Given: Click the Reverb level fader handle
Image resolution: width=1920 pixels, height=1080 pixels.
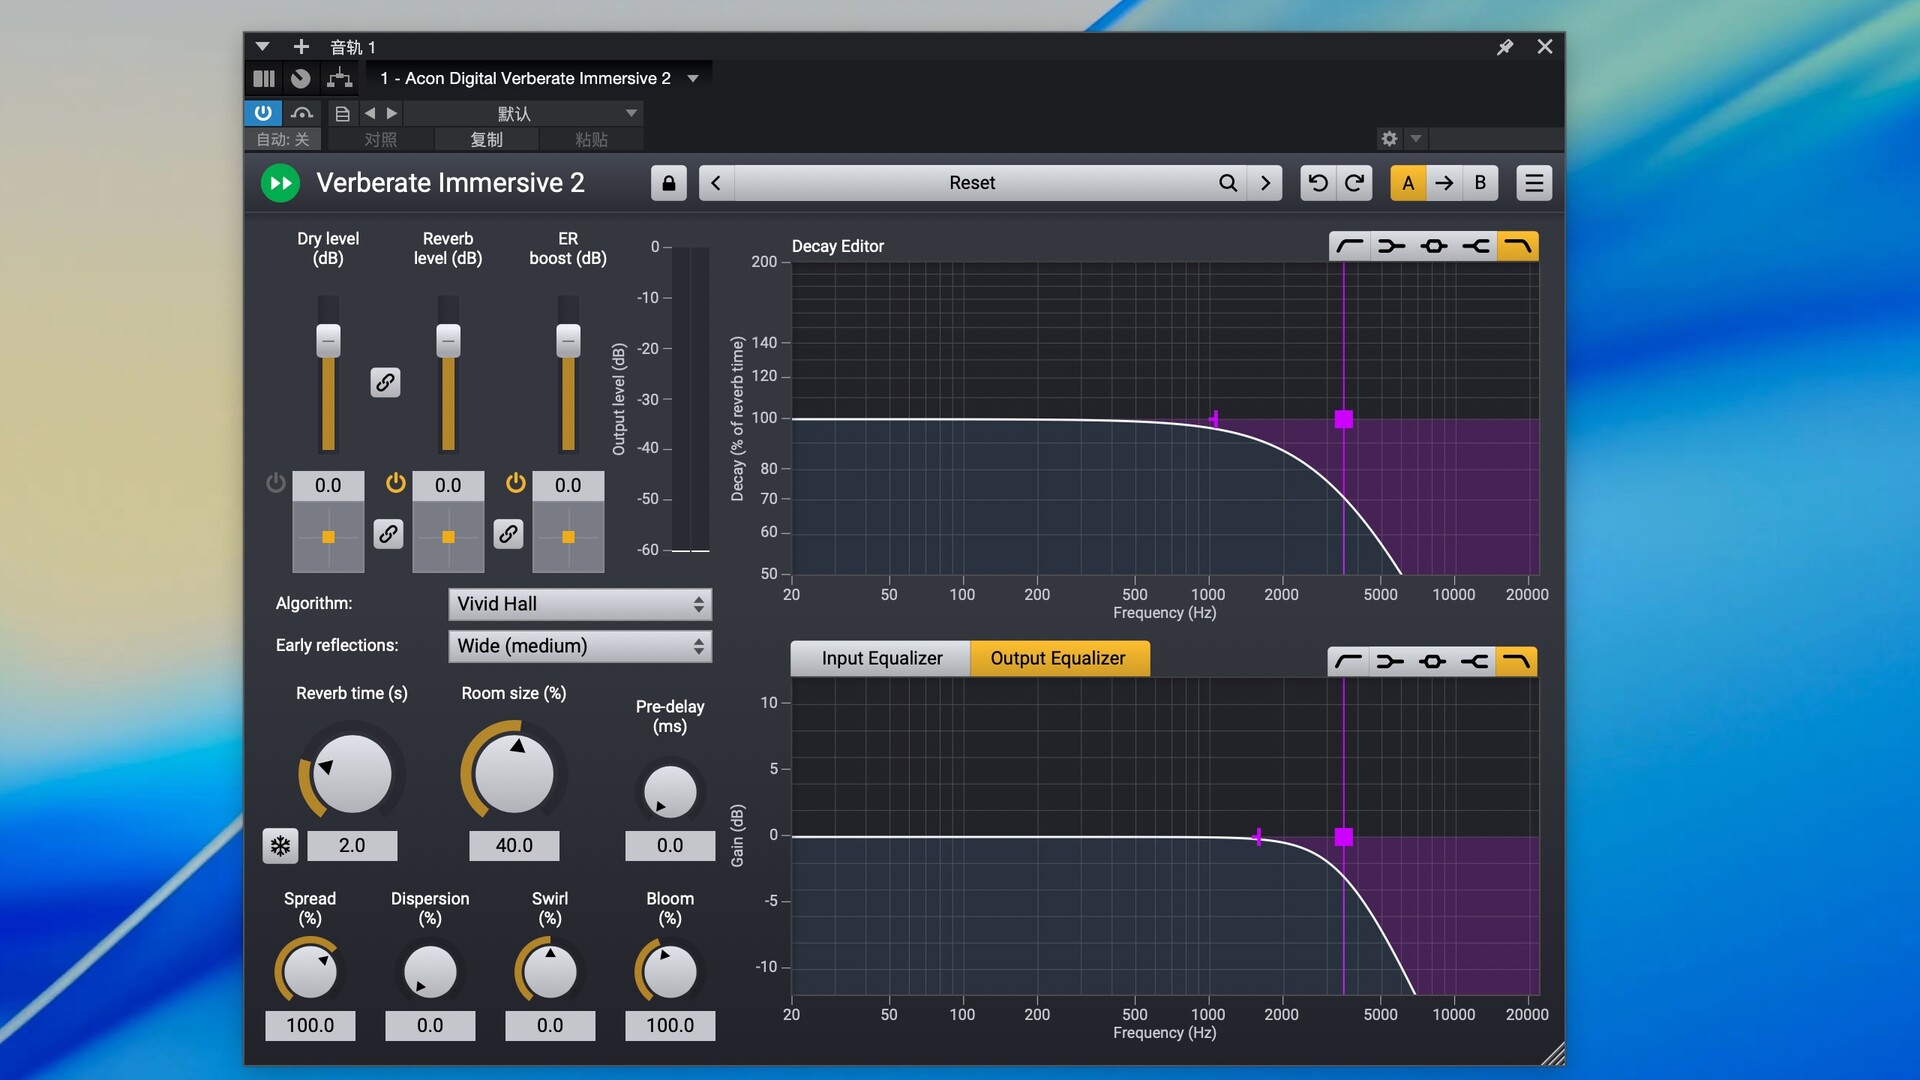Looking at the screenshot, I should pos(448,341).
